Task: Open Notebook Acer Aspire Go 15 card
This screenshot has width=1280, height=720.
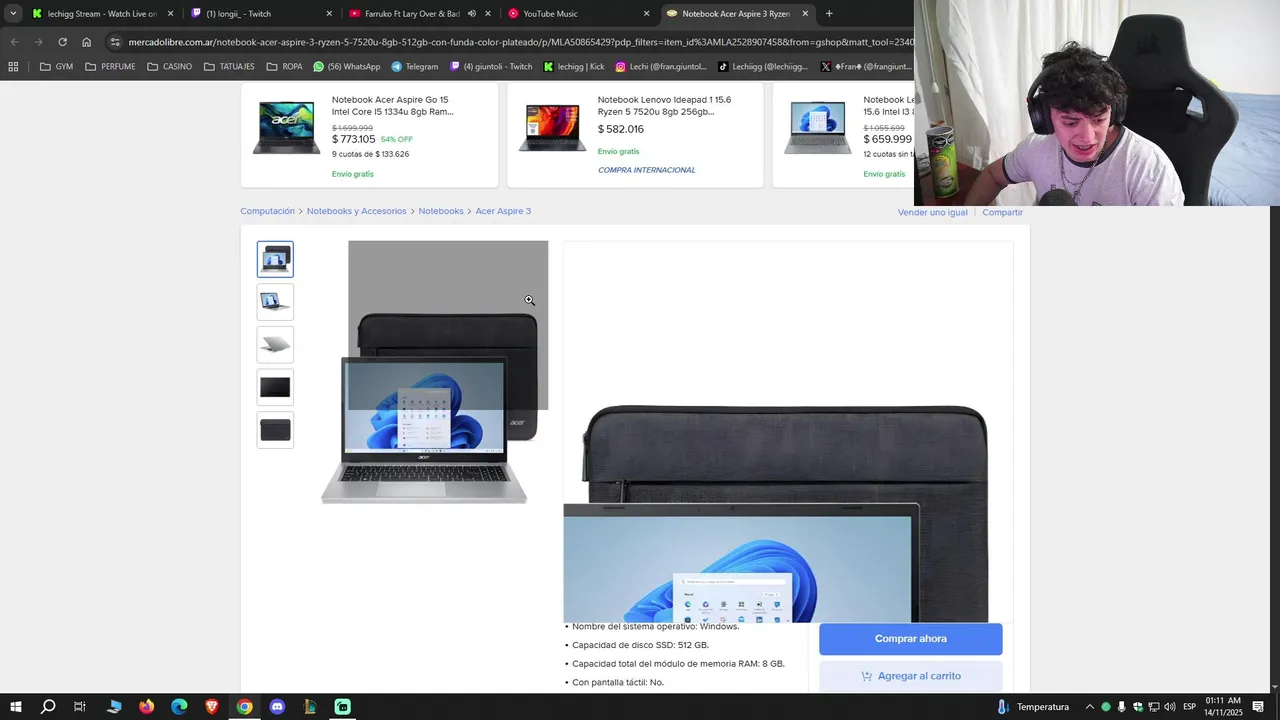Action: tap(369, 135)
